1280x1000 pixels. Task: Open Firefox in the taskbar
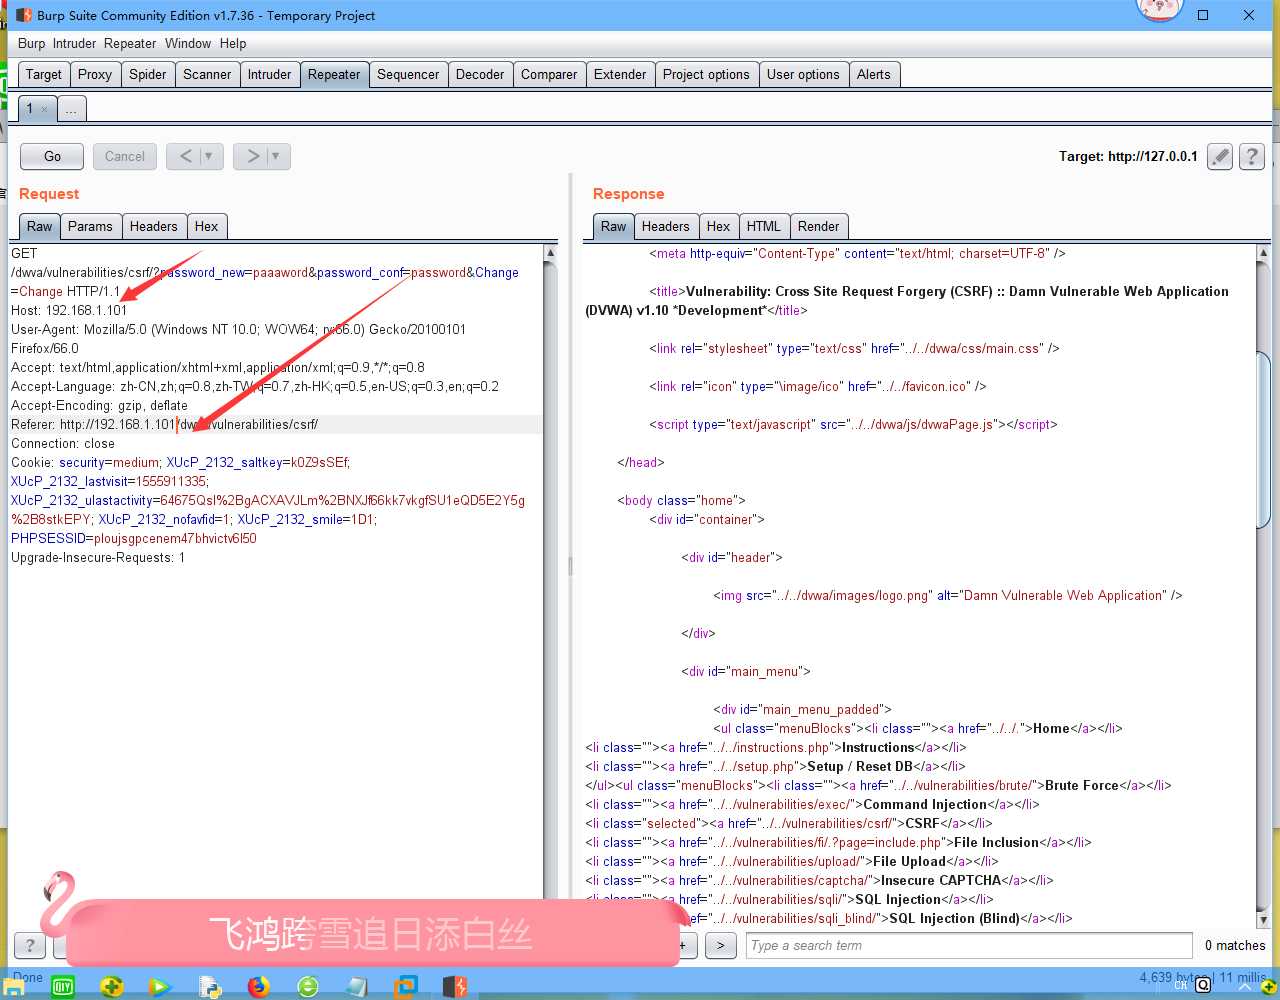click(259, 986)
